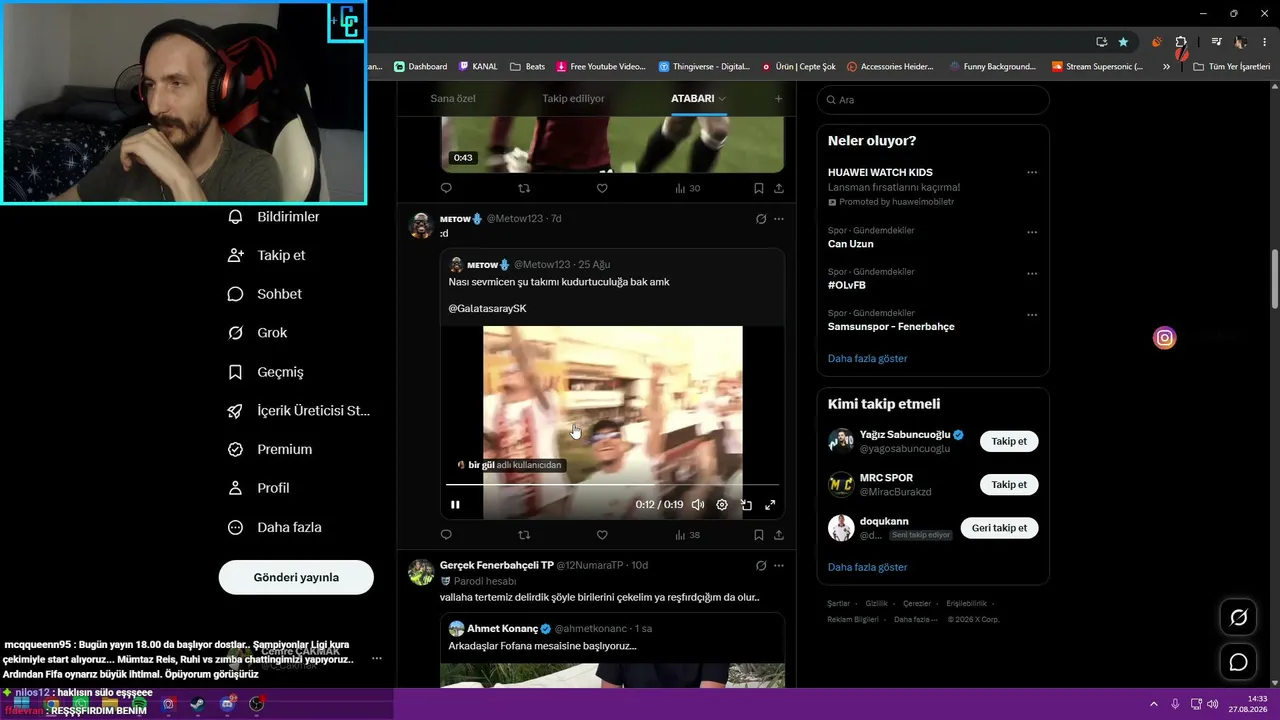Open more options on Gerçek Fenerbahçeli post
This screenshot has height=720, width=1280.
coord(779,566)
